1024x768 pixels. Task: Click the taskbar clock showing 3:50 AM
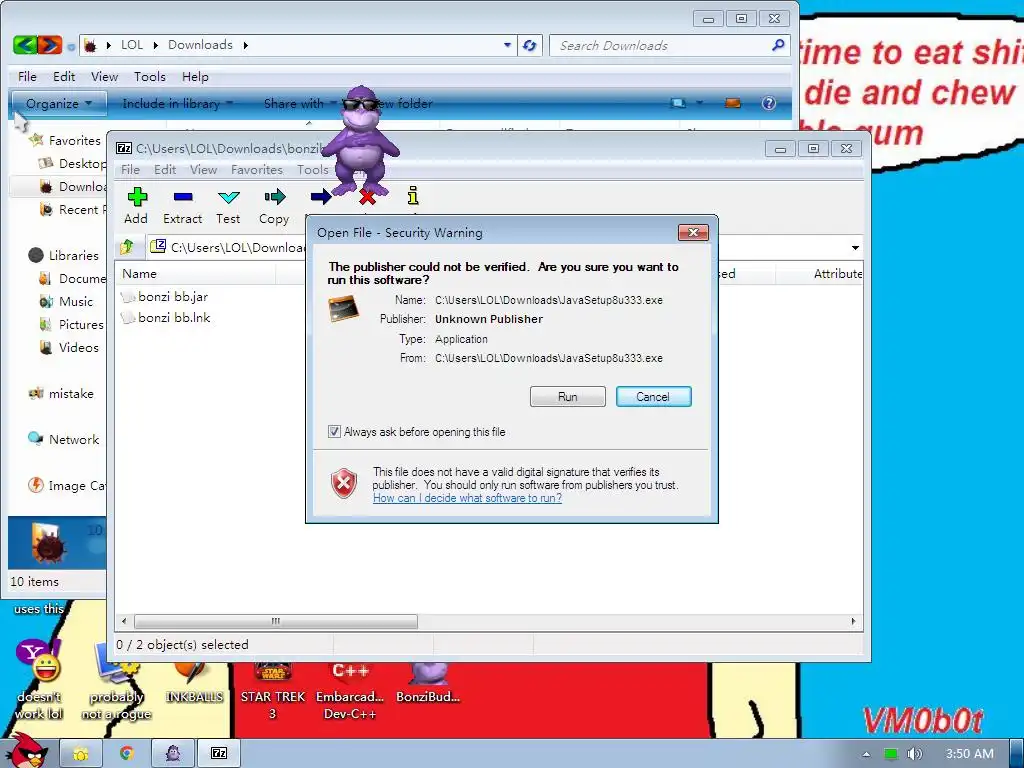click(x=970, y=754)
